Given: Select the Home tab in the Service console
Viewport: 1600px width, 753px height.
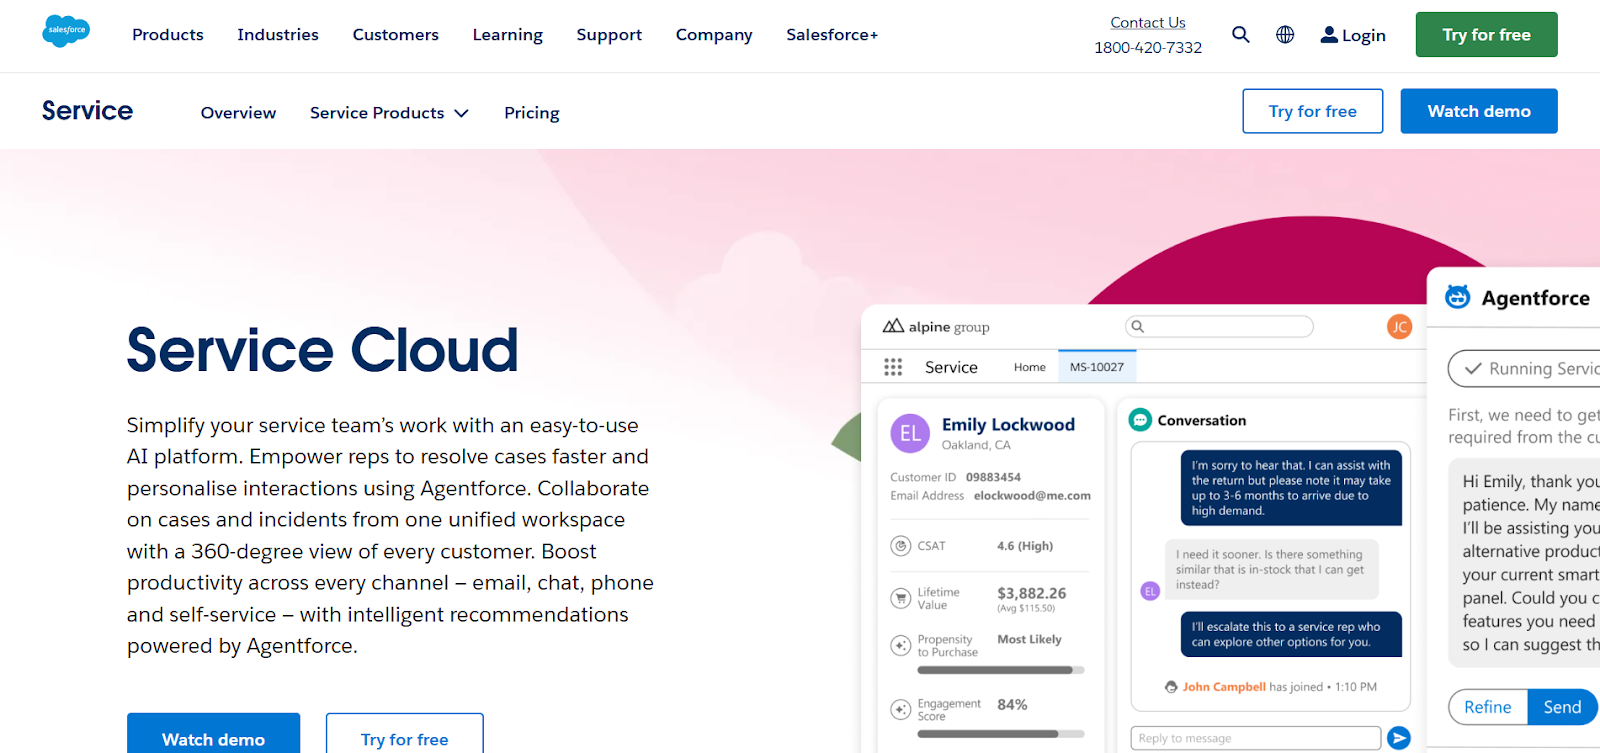Looking at the screenshot, I should coord(1029,367).
